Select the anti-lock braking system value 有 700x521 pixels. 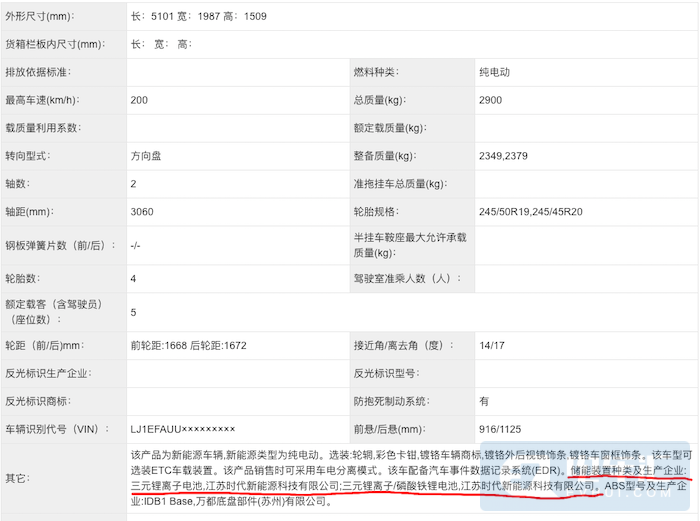[x=484, y=401]
